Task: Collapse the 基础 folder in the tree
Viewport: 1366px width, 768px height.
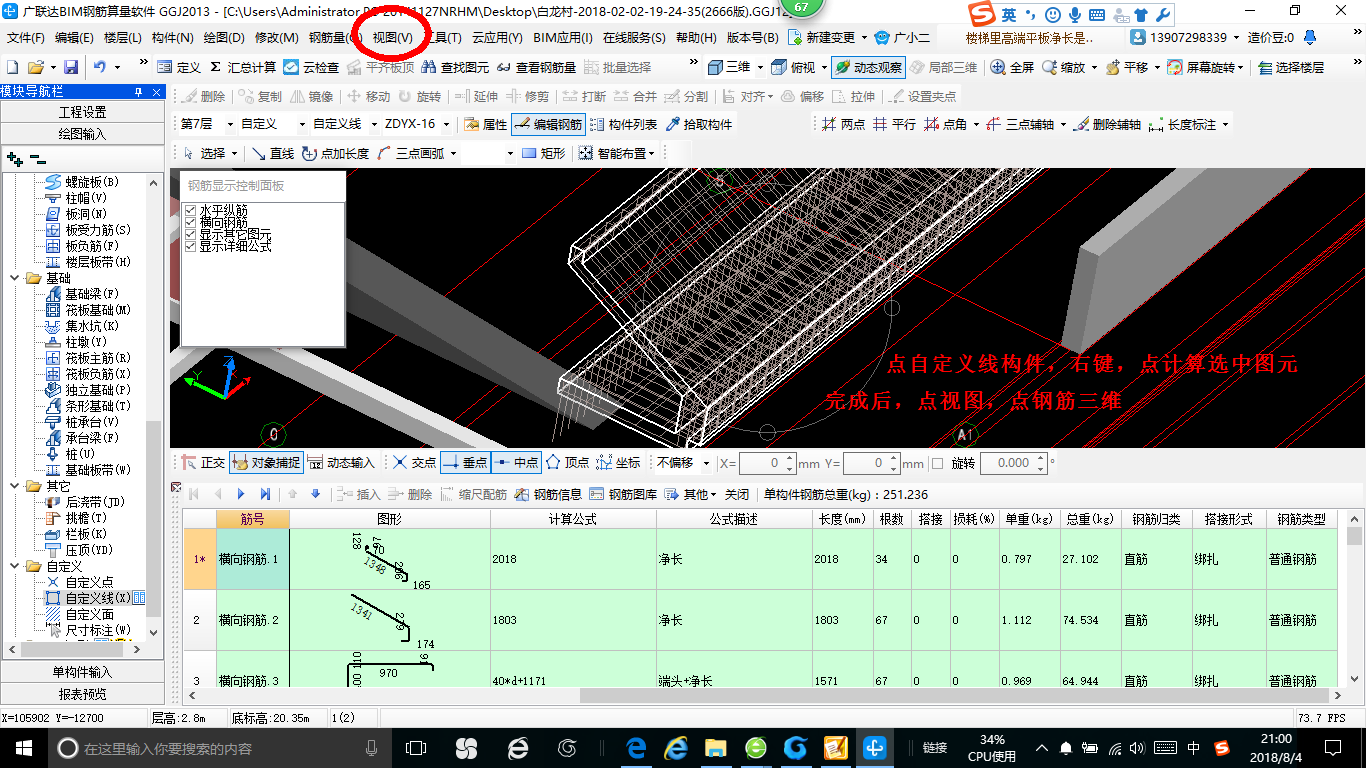Action: [14, 278]
